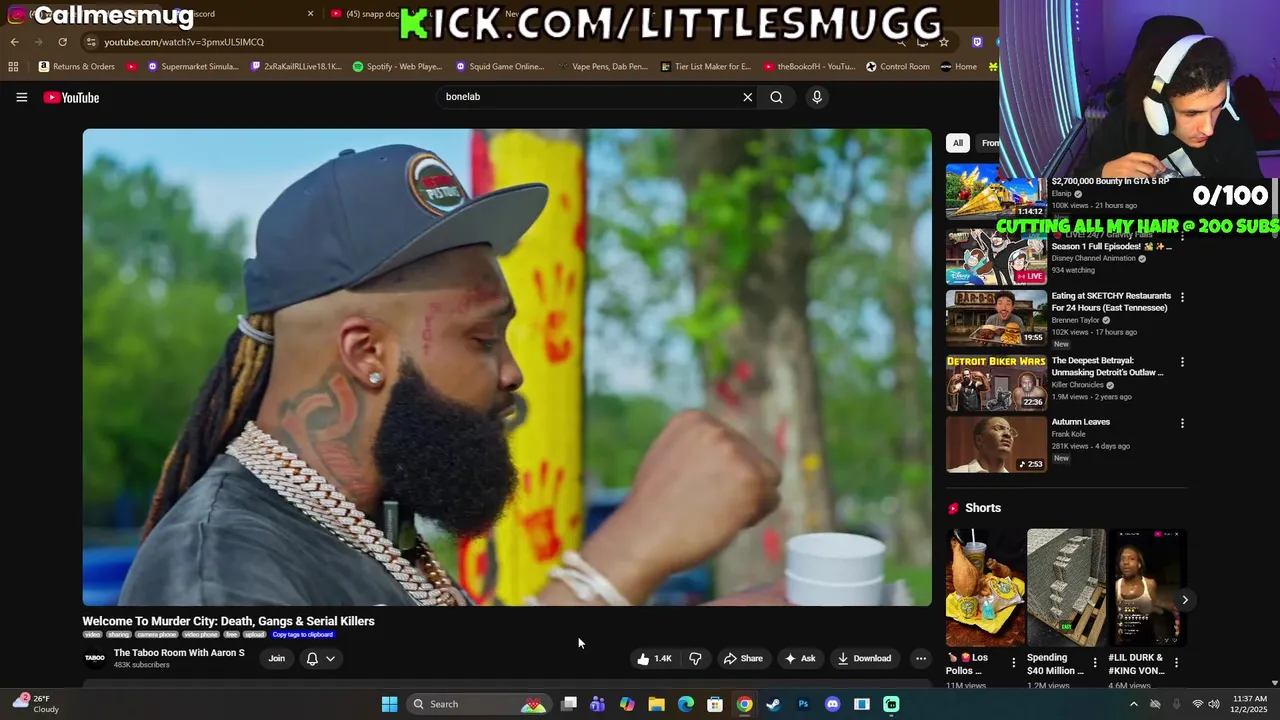Open The Taboo Room With Aaron S channel avatar
Viewport: 1280px width, 720px height.
click(95, 658)
